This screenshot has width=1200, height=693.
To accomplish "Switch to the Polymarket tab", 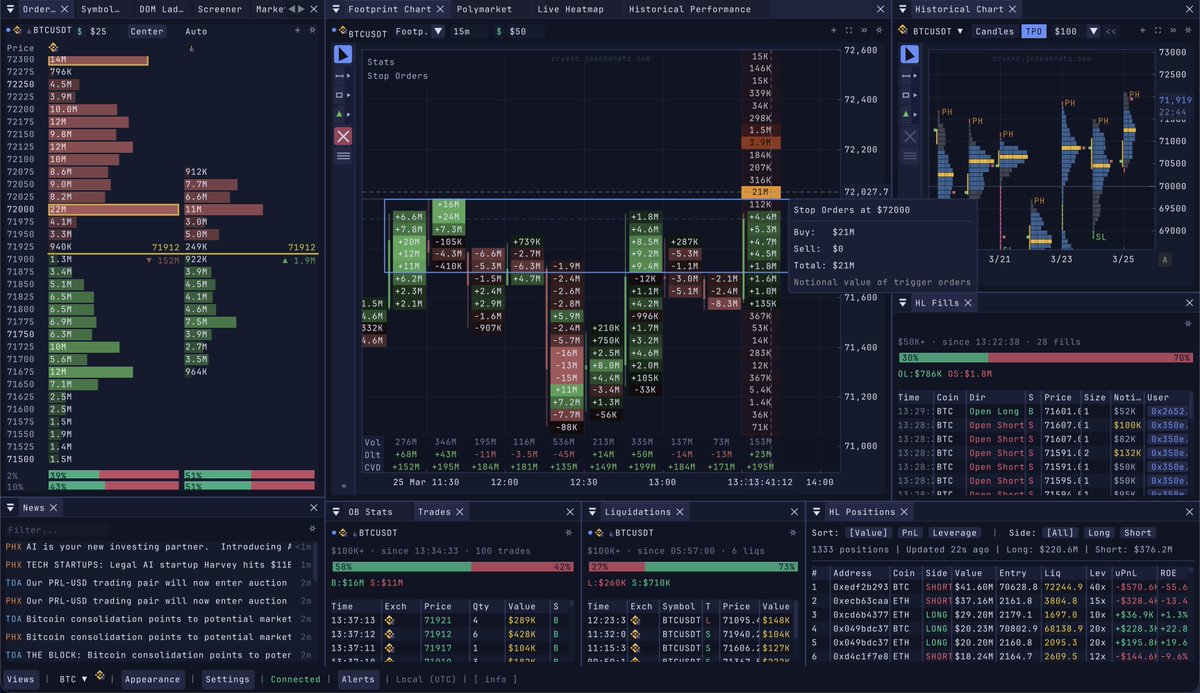I will pos(483,9).
